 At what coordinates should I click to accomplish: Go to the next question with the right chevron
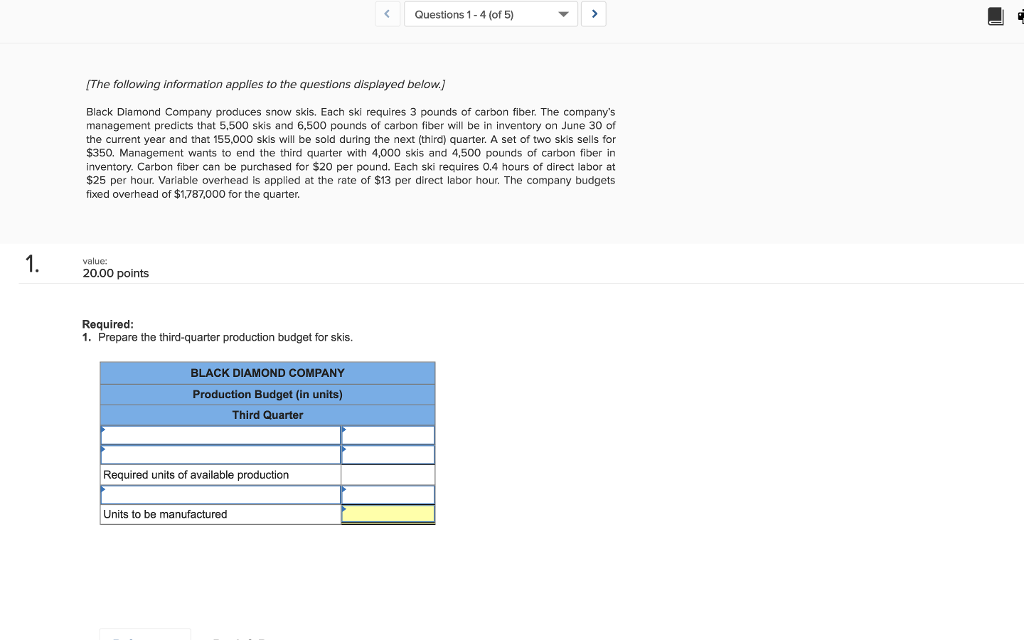click(594, 14)
